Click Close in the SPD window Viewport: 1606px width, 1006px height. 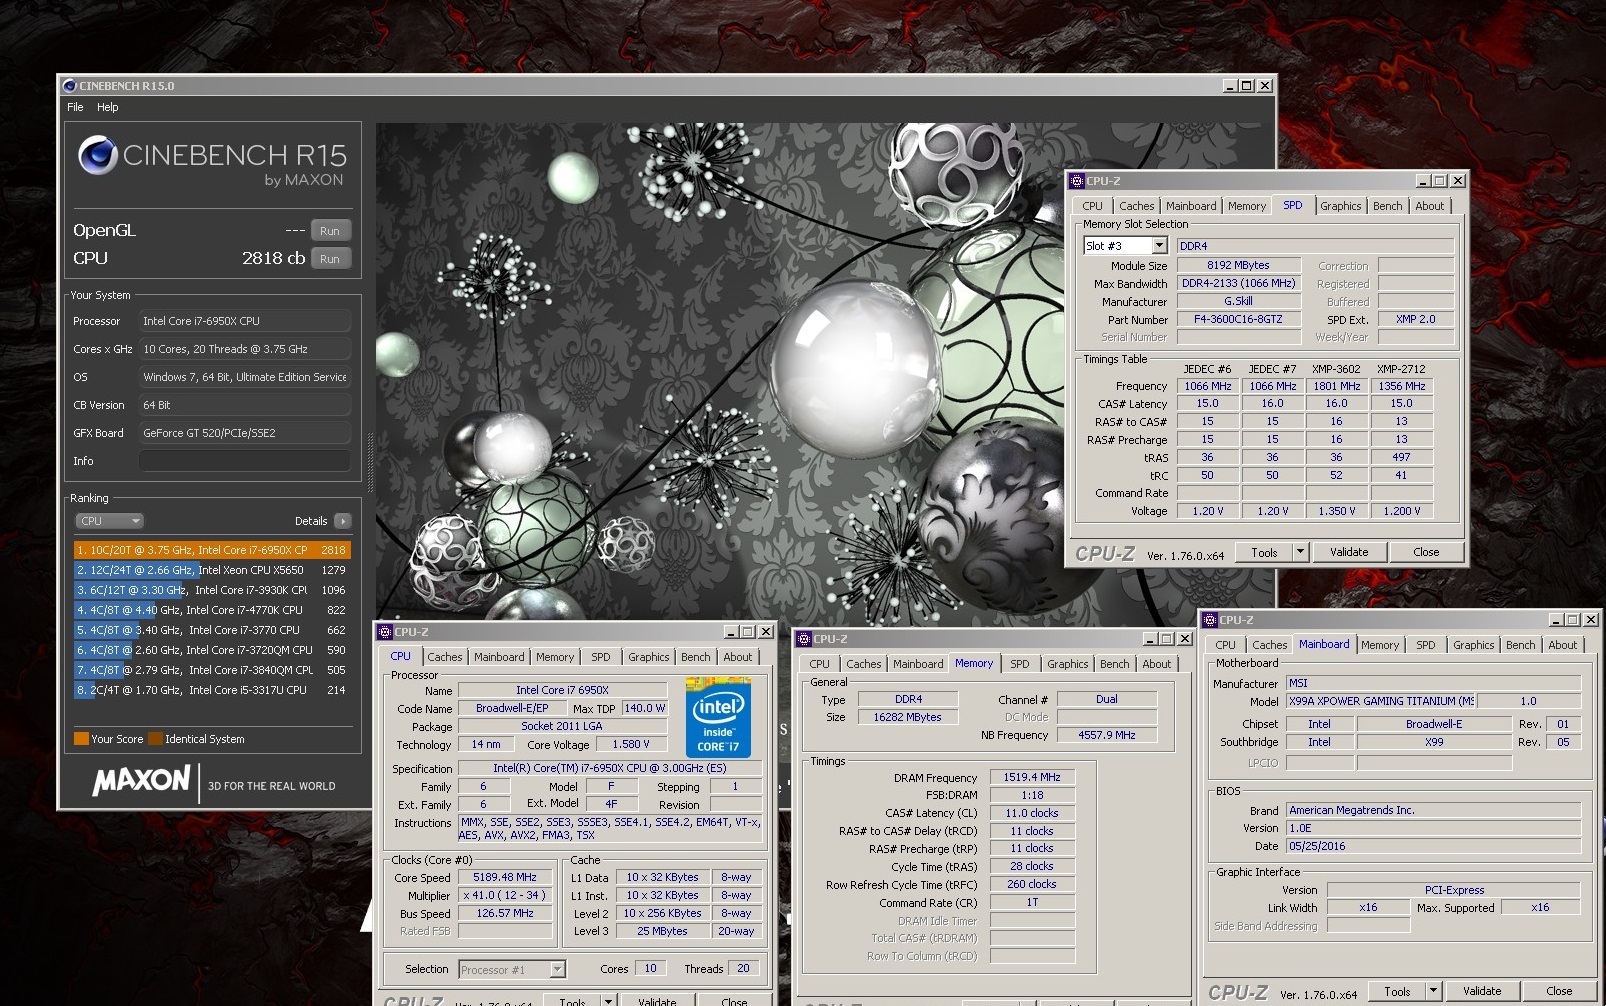(x=1426, y=552)
